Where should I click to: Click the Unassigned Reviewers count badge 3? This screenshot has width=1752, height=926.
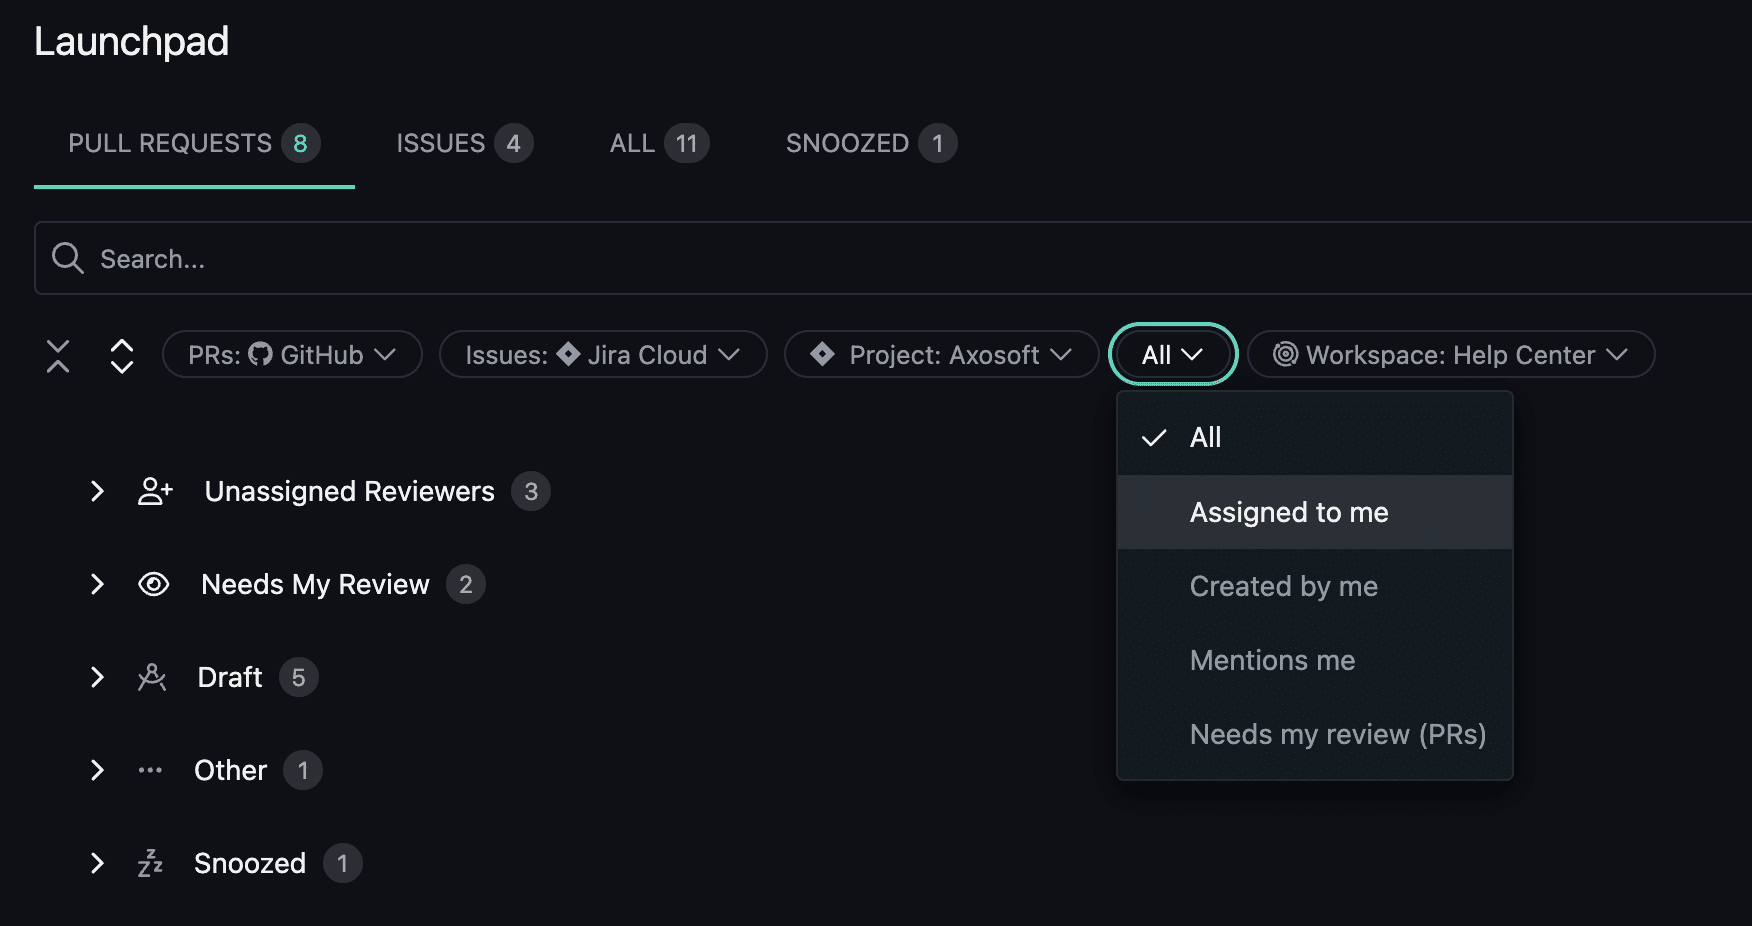(x=531, y=491)
